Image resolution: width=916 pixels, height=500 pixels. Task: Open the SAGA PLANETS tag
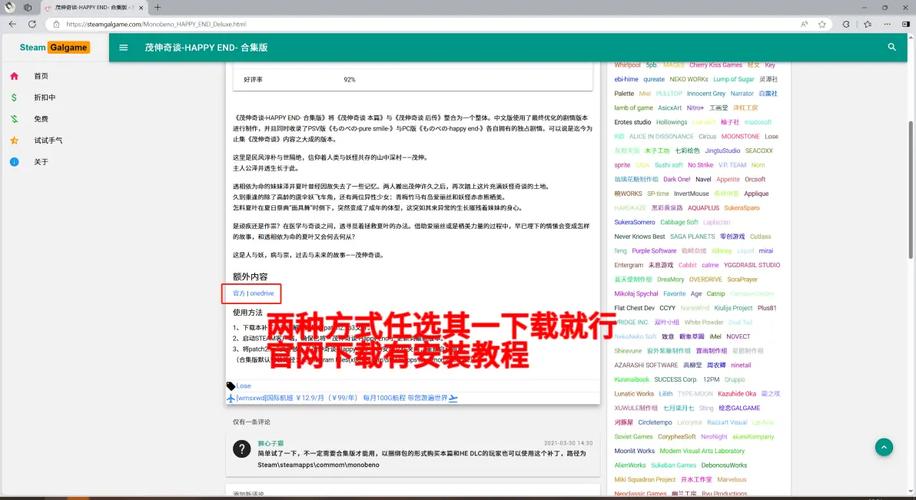coord(692,237)
